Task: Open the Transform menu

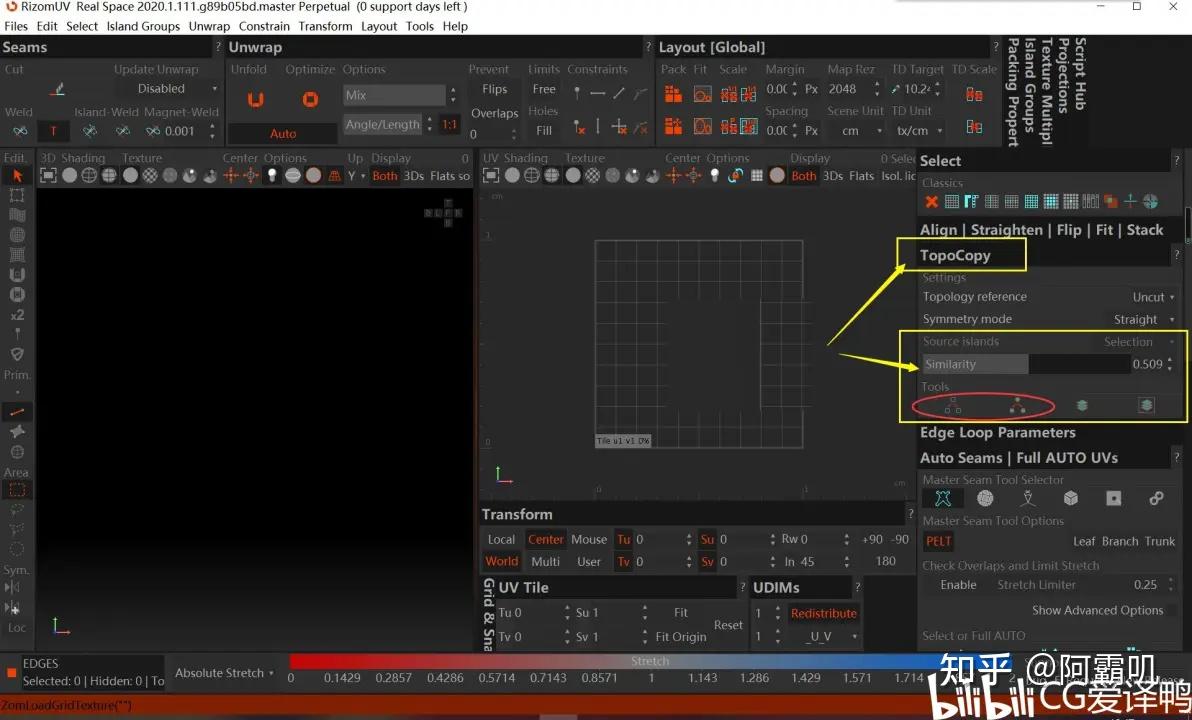Action: tap(325, 26)
